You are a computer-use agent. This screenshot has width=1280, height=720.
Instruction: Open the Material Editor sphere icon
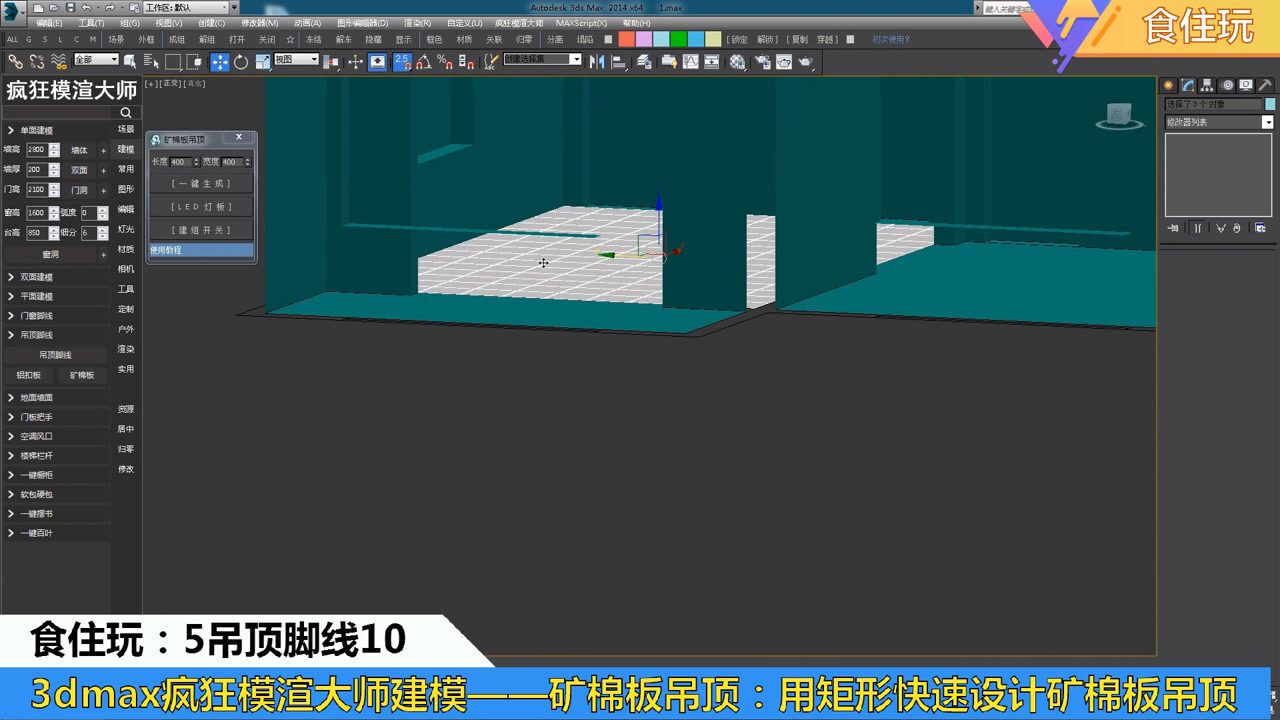point(737,61)
